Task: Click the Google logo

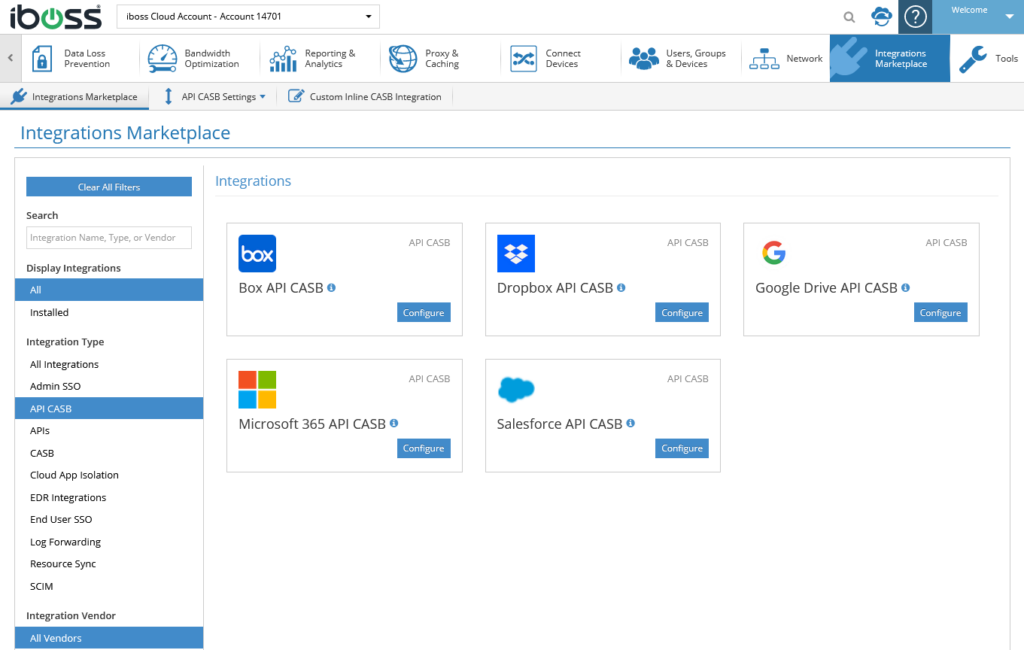Action: tap(774, 253)
